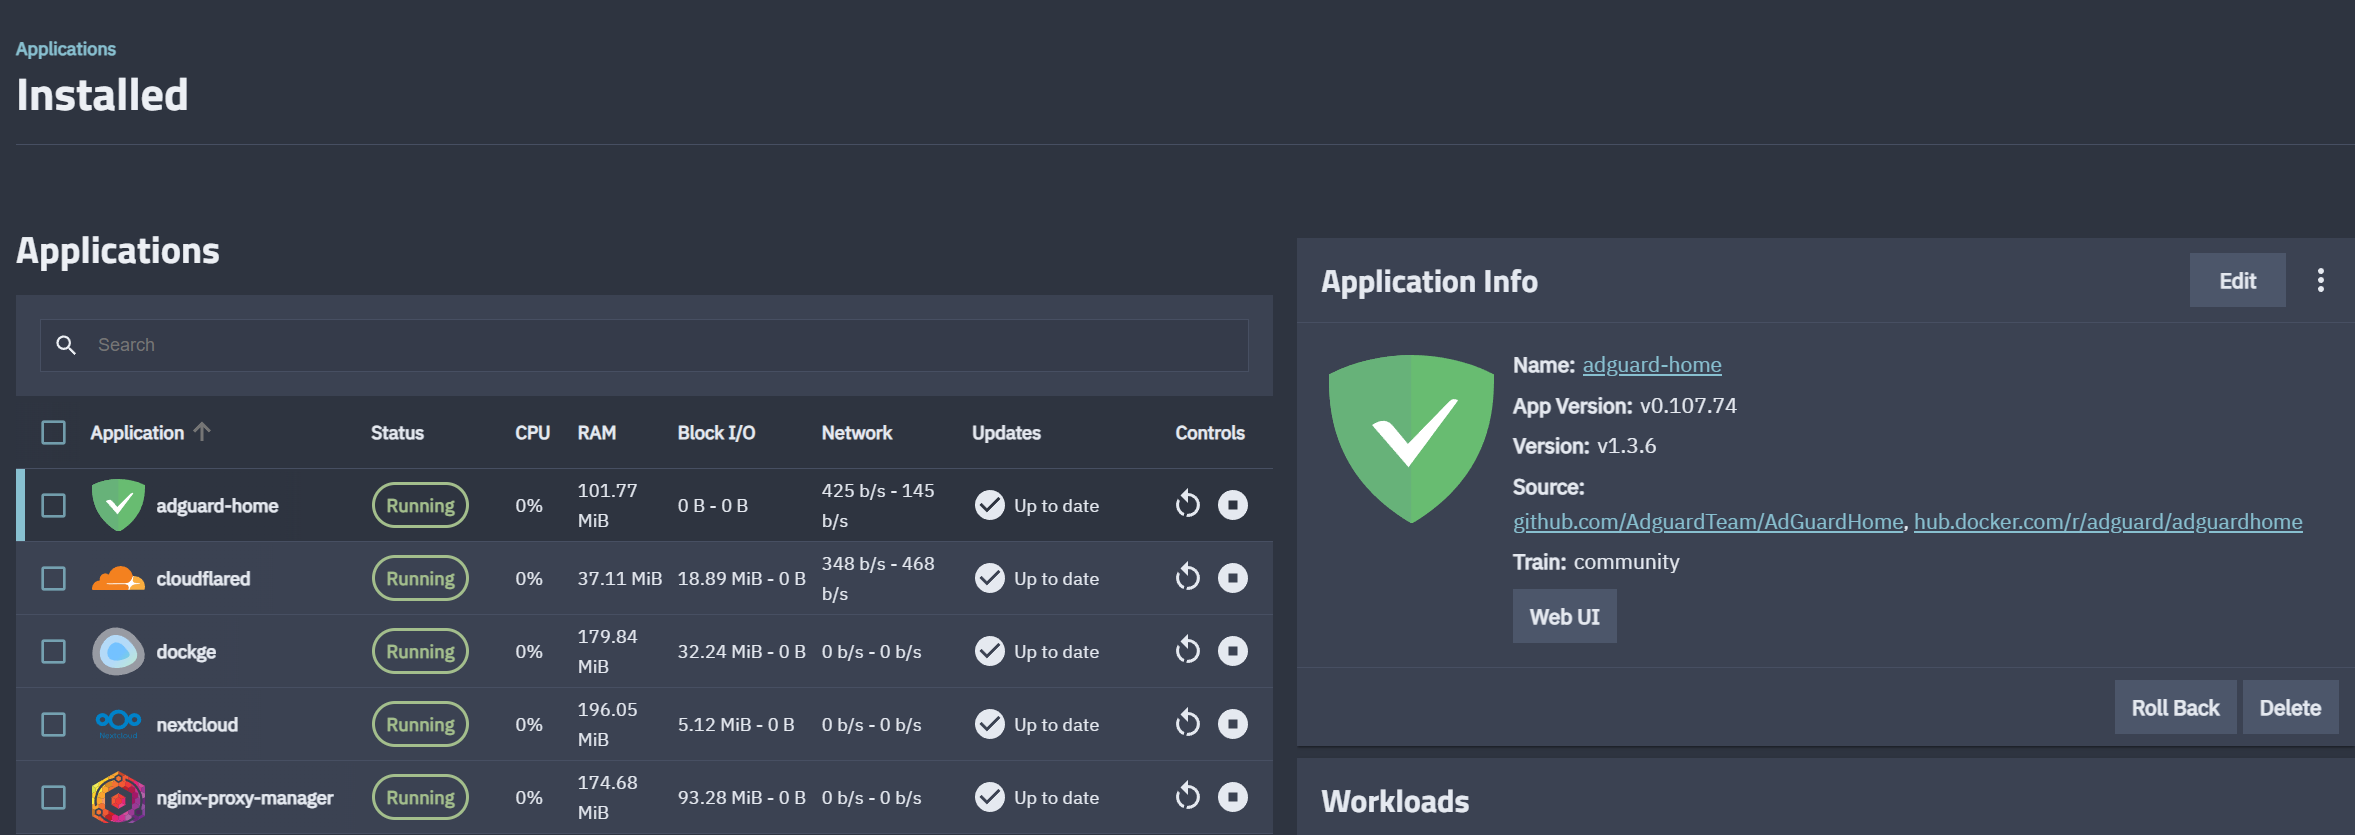Click the Running status badge for nextcloud
The height and width of the screenshot is (835, 2355).
[420, 724]
